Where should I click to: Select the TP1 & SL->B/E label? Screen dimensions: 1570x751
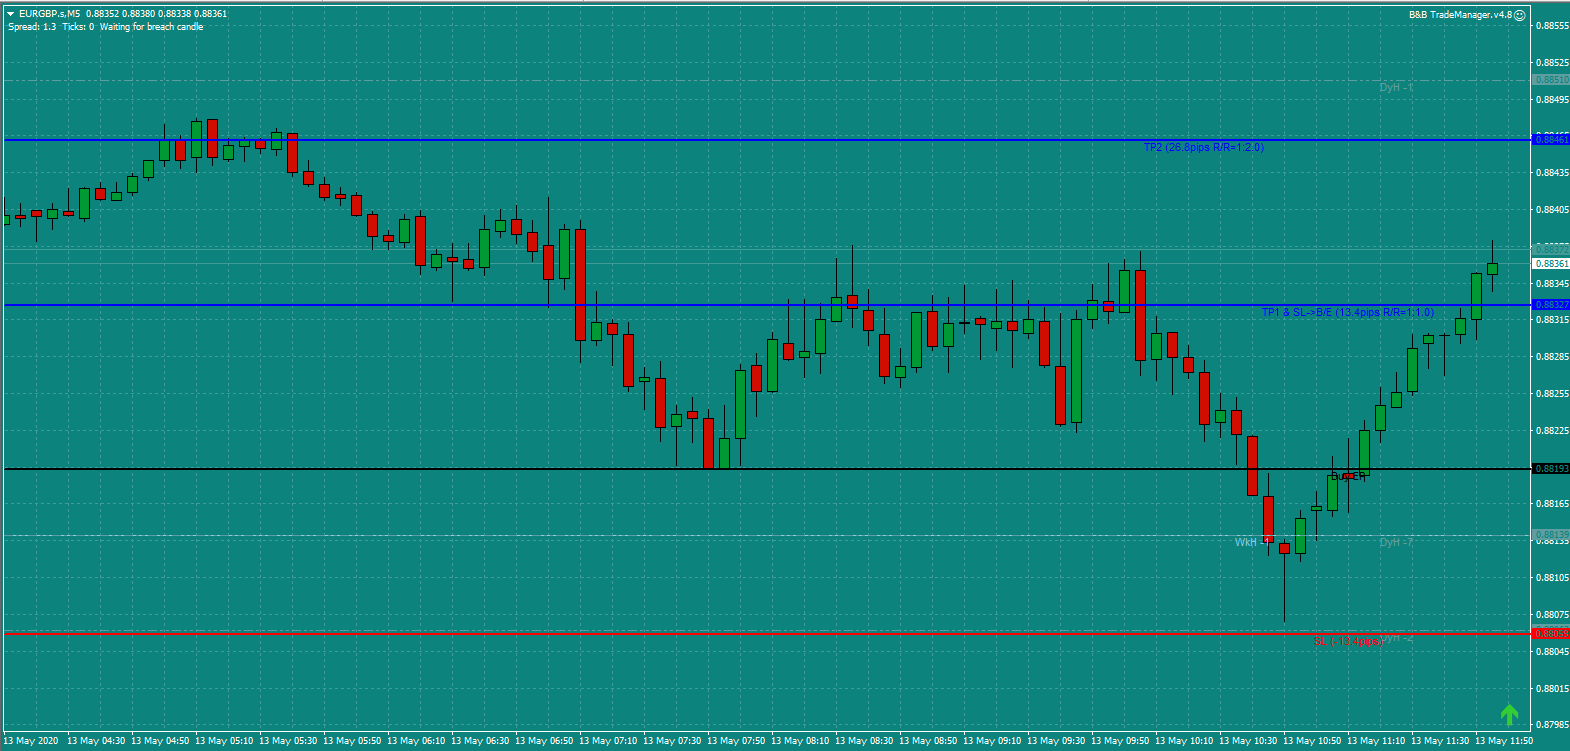(1348, 312)
